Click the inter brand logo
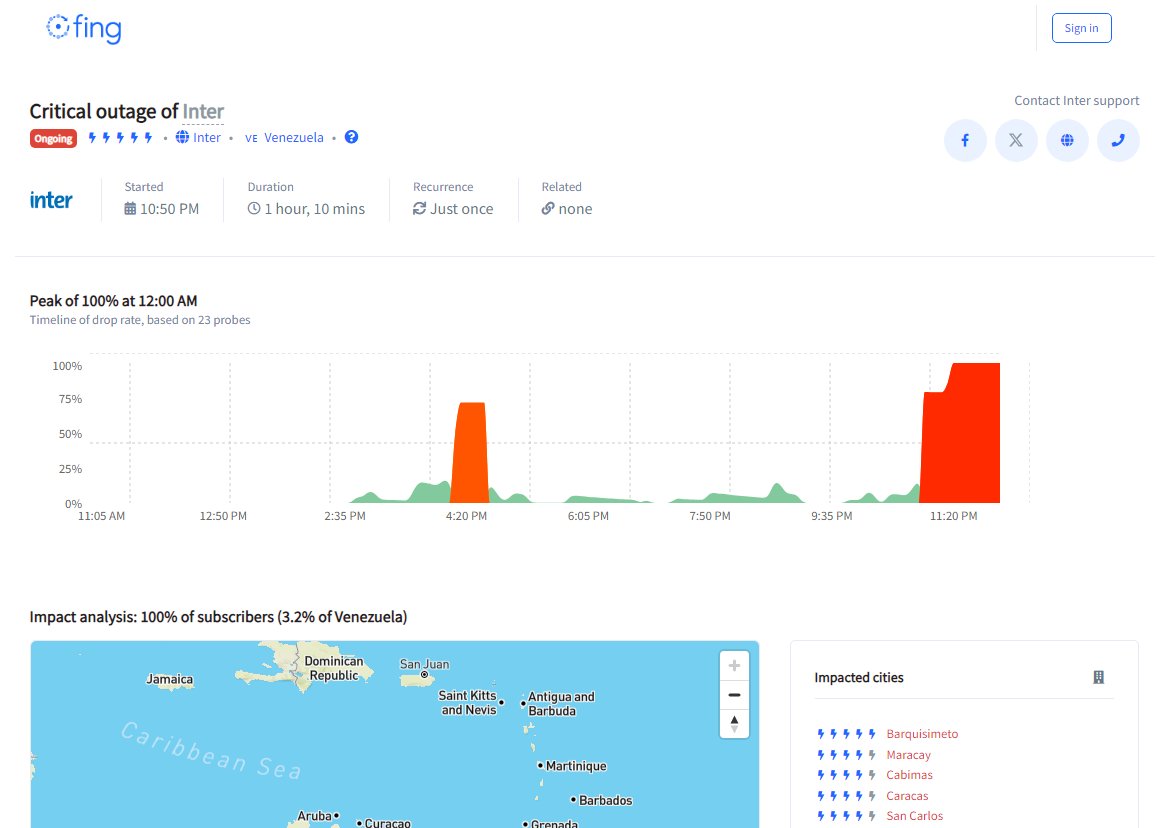1160x828 pixels. tap(51, 200)
